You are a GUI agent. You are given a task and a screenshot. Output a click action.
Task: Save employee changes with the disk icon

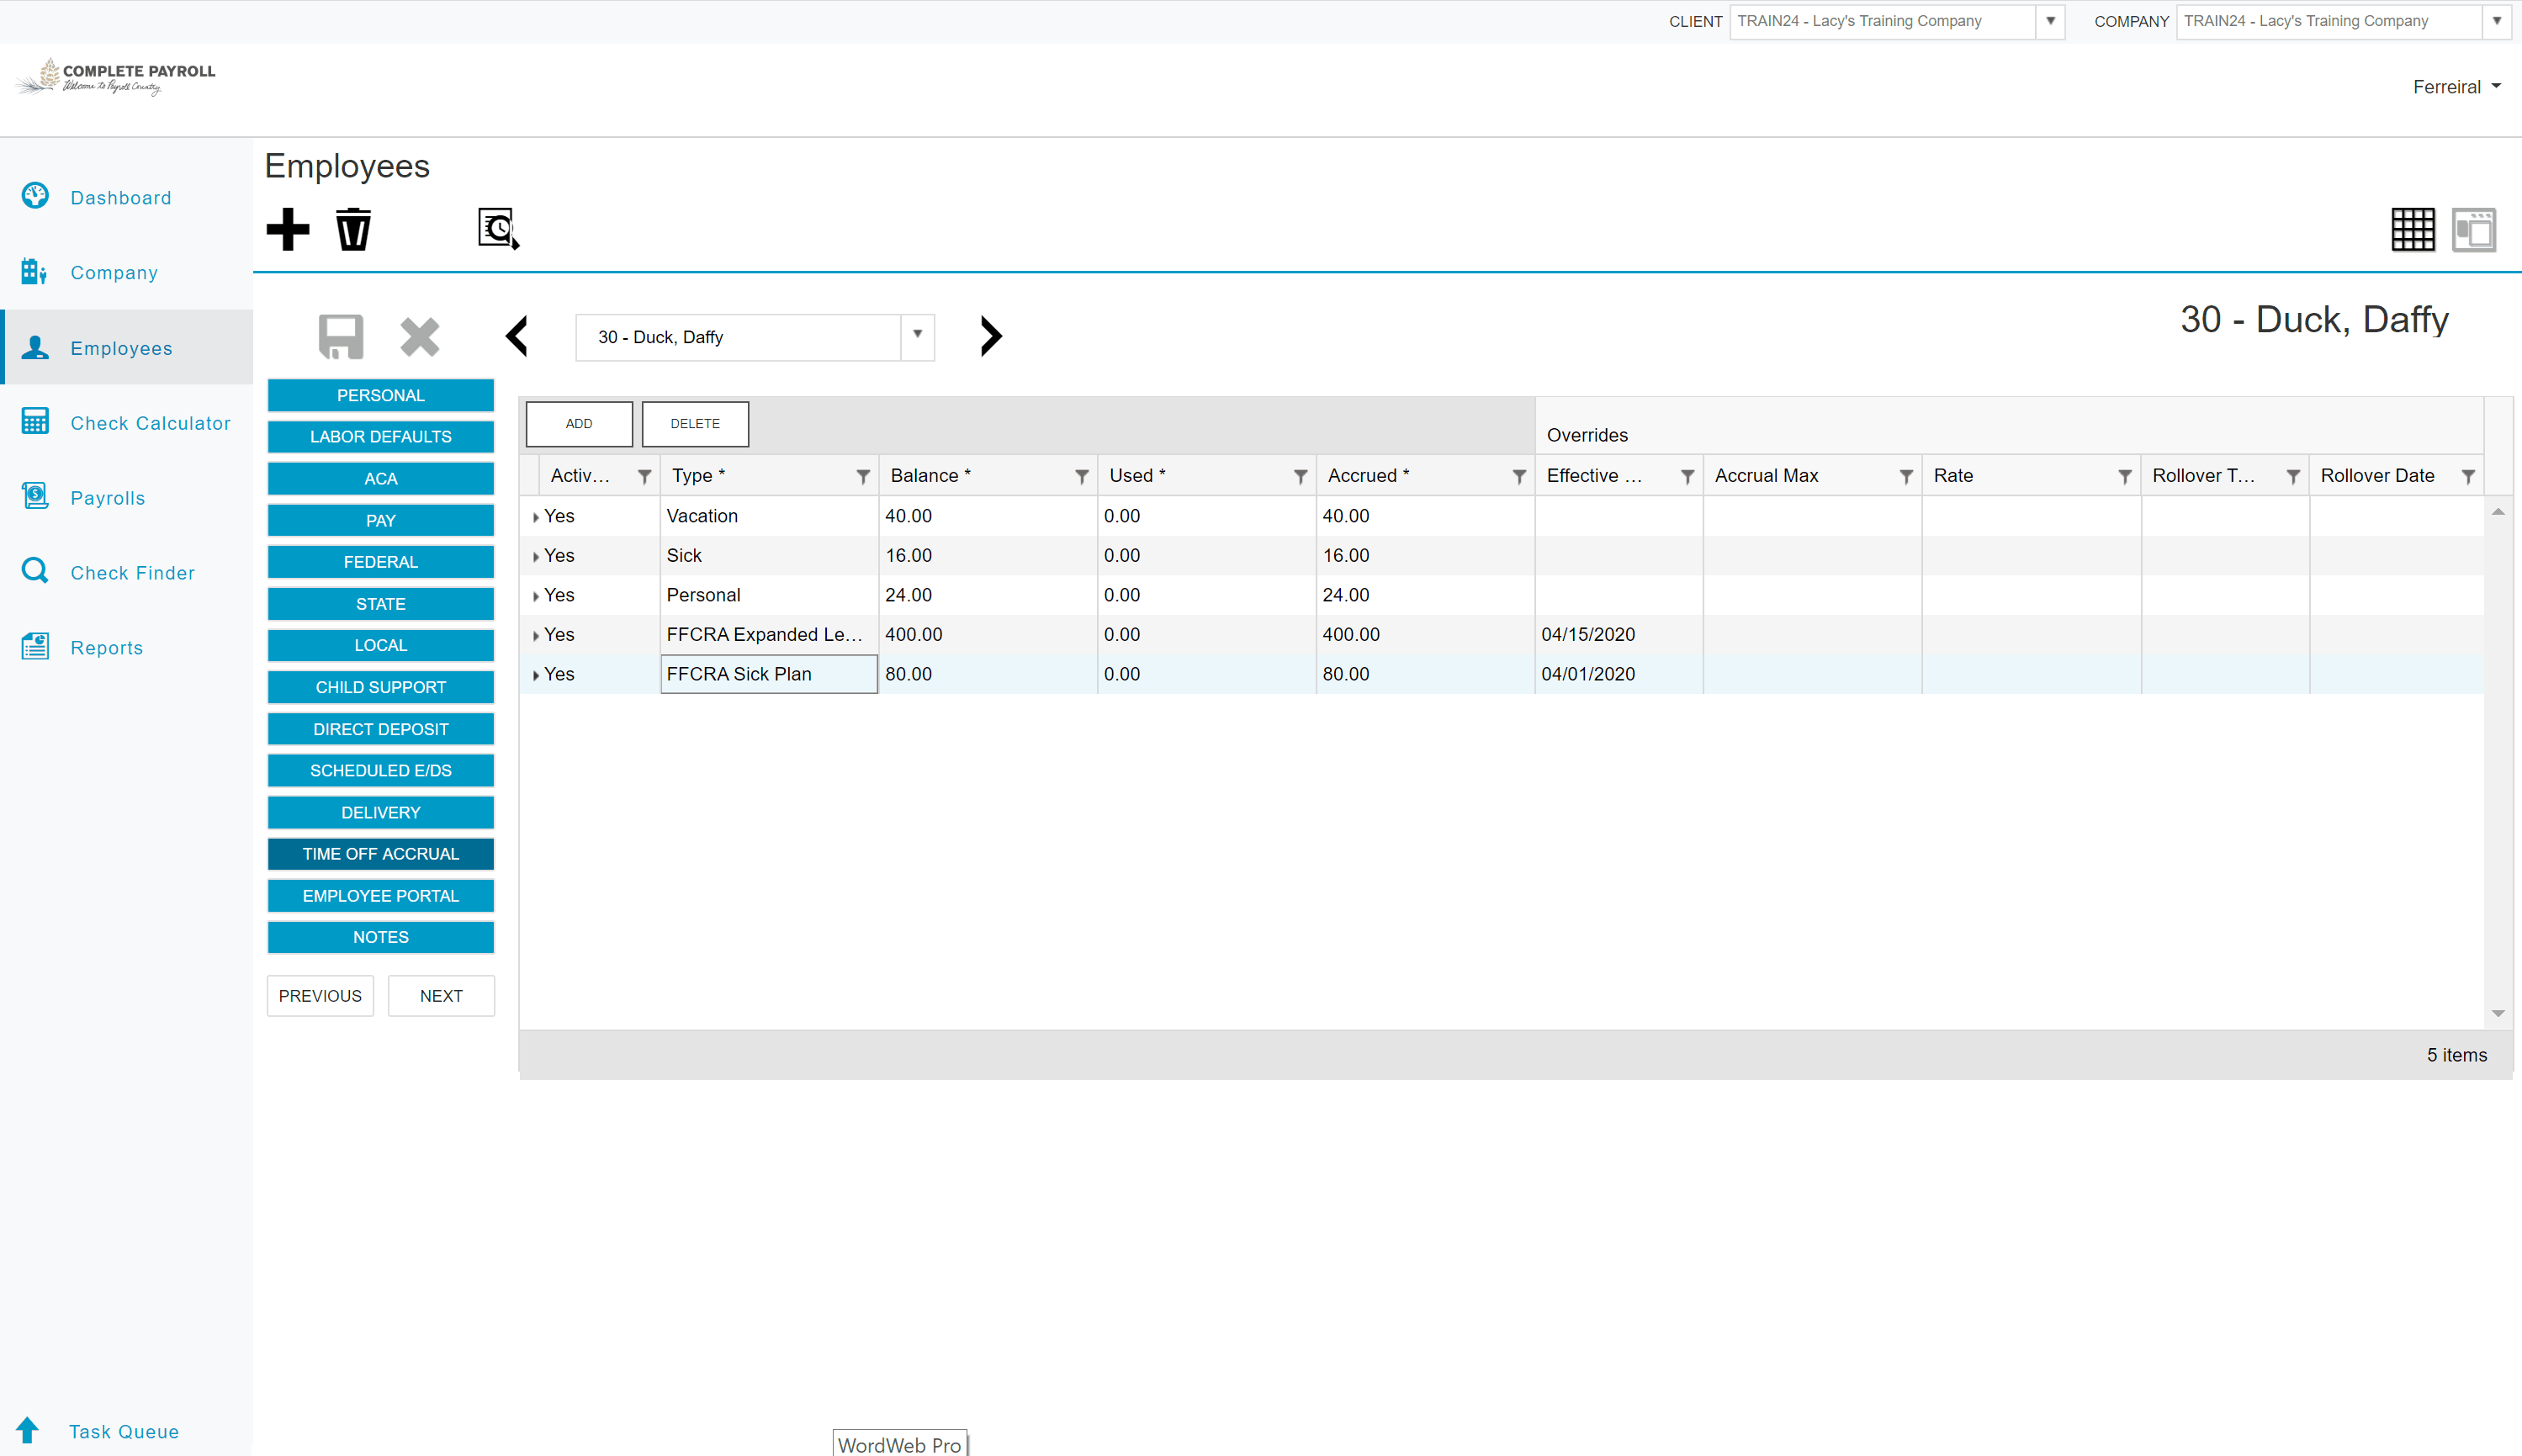pyautogui.click(x=340, y=336)
